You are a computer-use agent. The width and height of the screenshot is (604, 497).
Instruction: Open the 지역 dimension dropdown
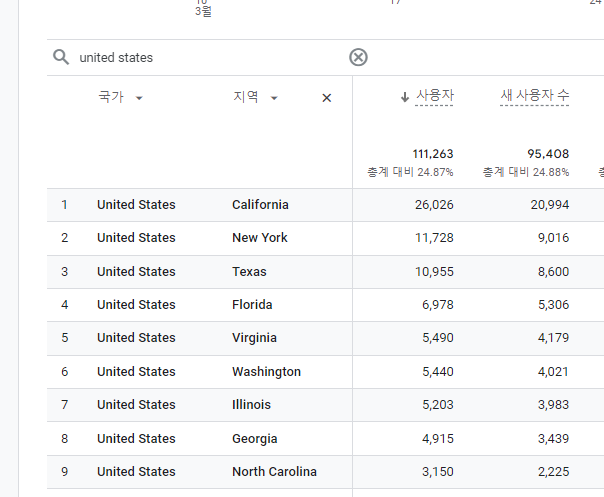(255, 97)
